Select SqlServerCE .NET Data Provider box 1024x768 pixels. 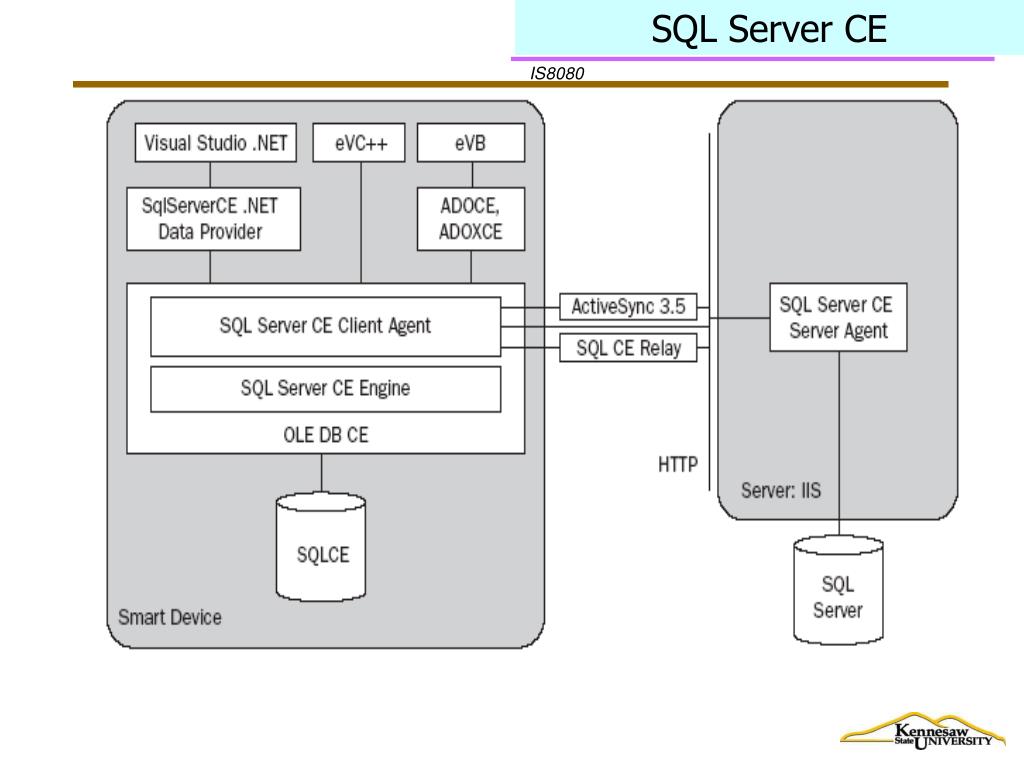pyautogui.click(x=214, y=219)
